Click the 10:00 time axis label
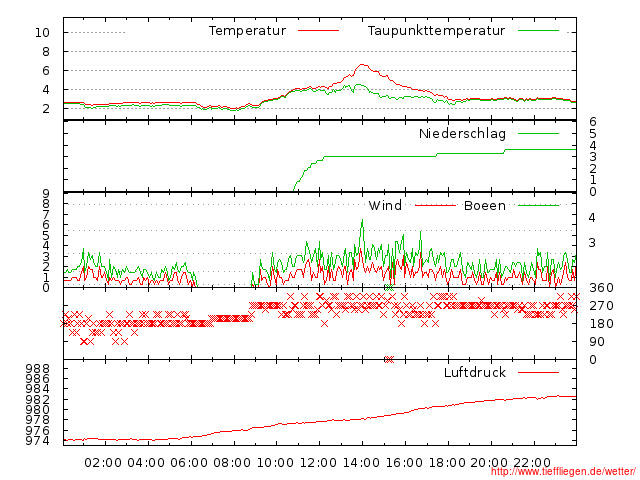This screenshot has height=480, width=640. [x=275, y=463]
